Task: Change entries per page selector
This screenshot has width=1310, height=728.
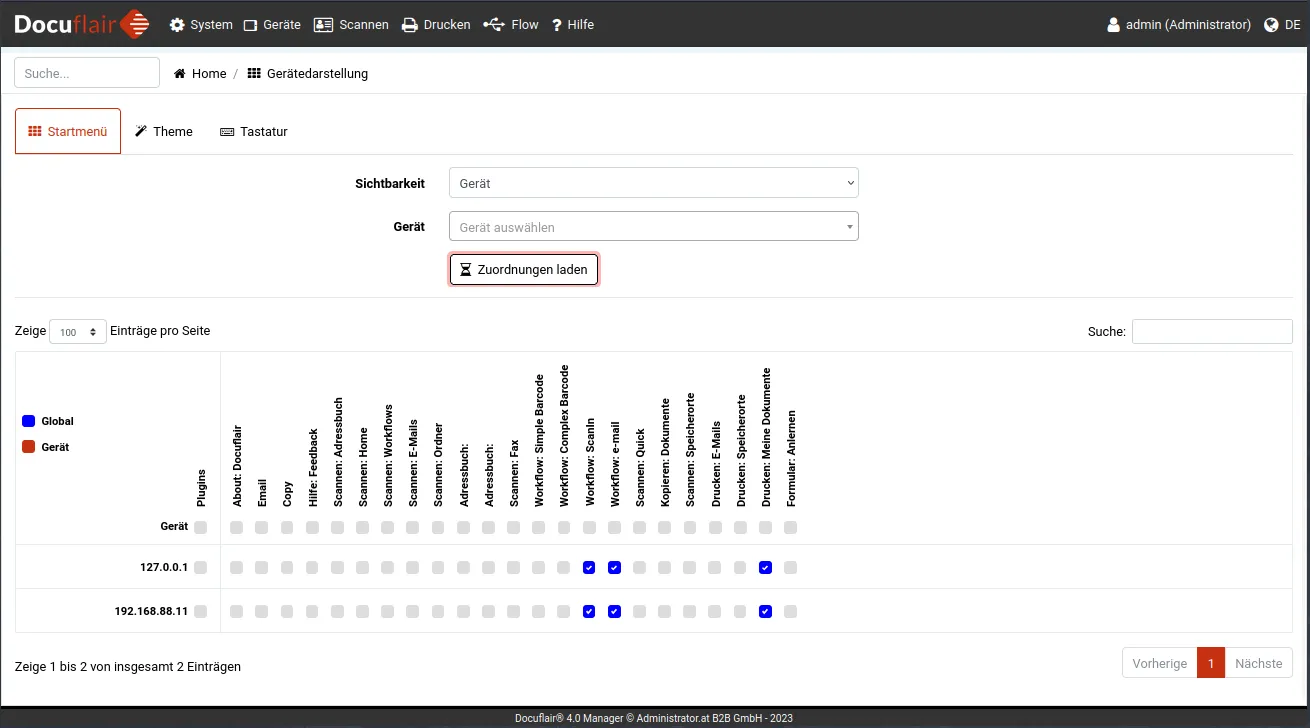Action: click(78, 332)
